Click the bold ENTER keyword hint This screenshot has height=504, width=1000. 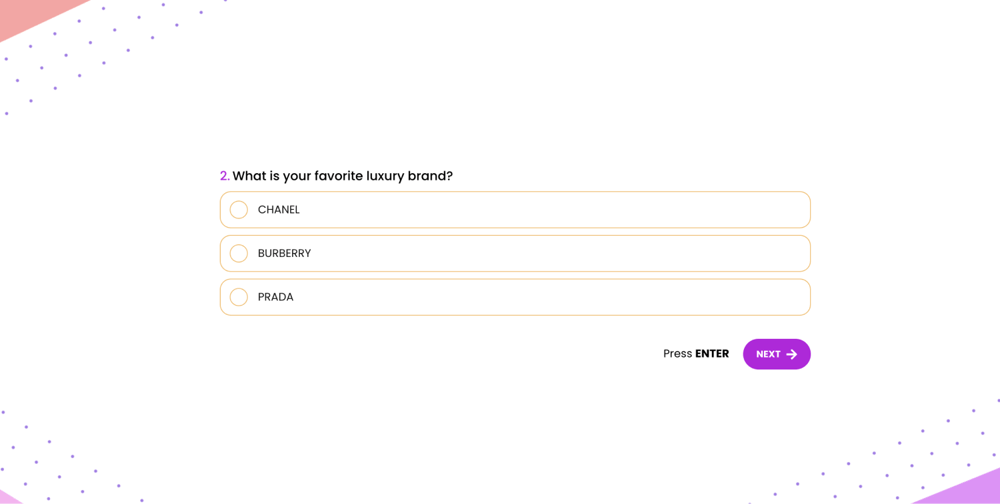point(712,354)
